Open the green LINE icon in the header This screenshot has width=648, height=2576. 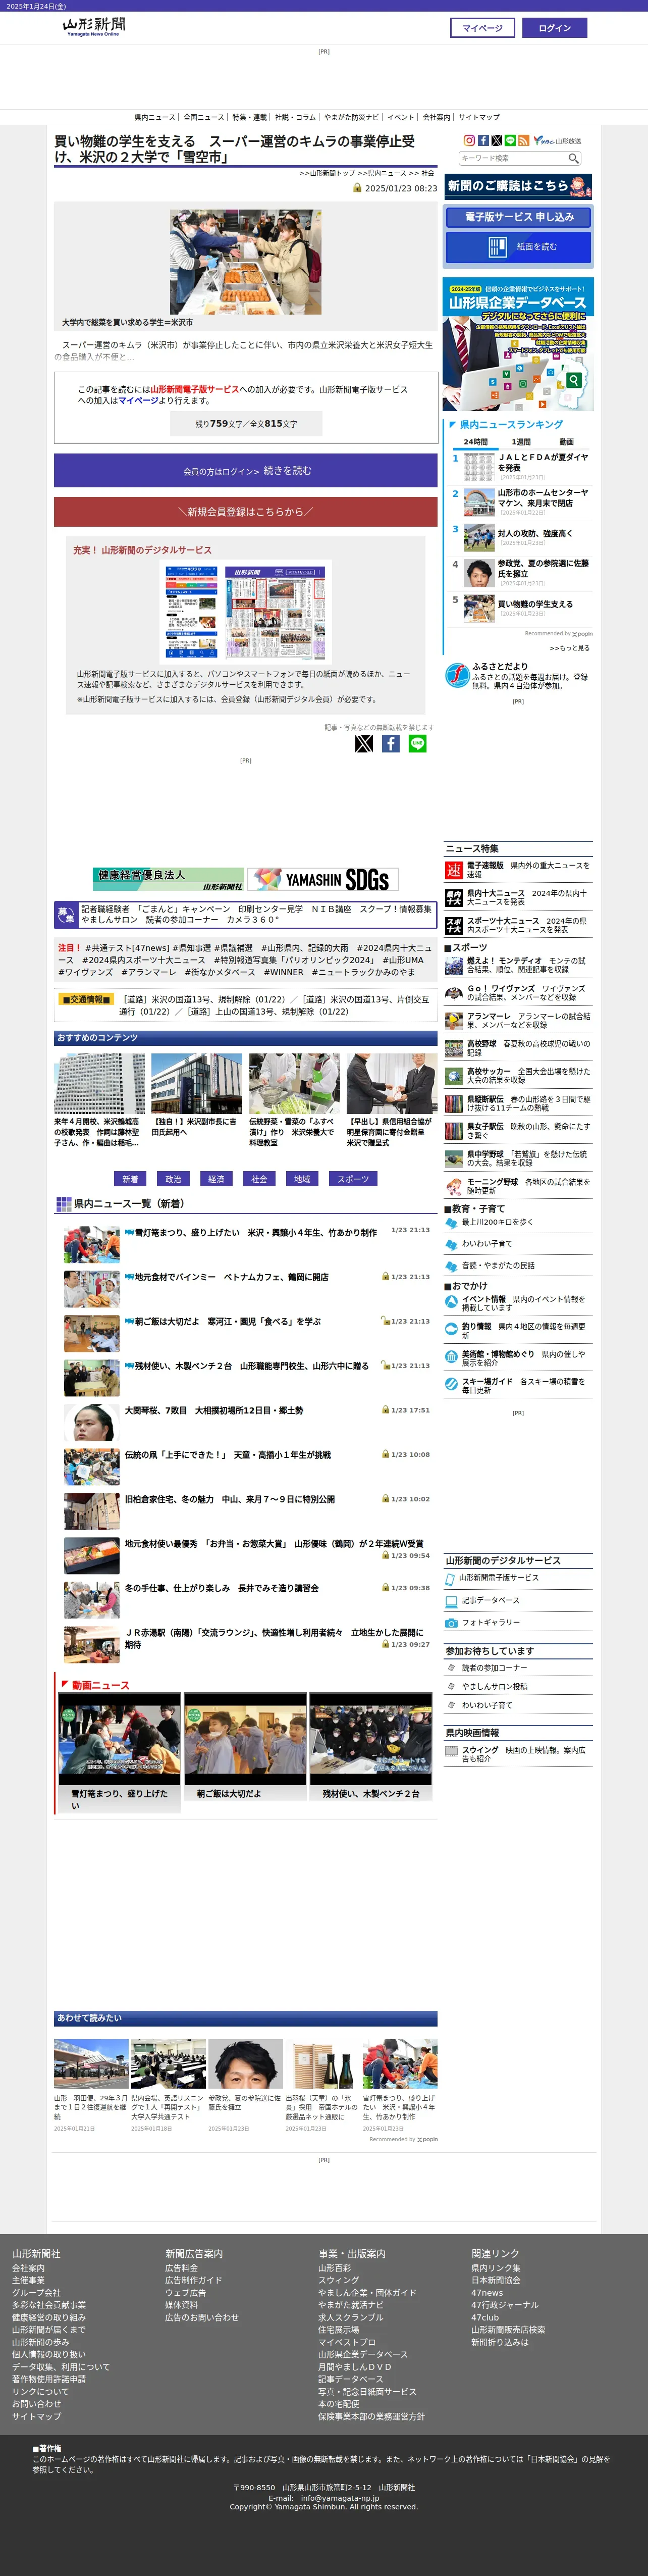click(x=510, y=141)
